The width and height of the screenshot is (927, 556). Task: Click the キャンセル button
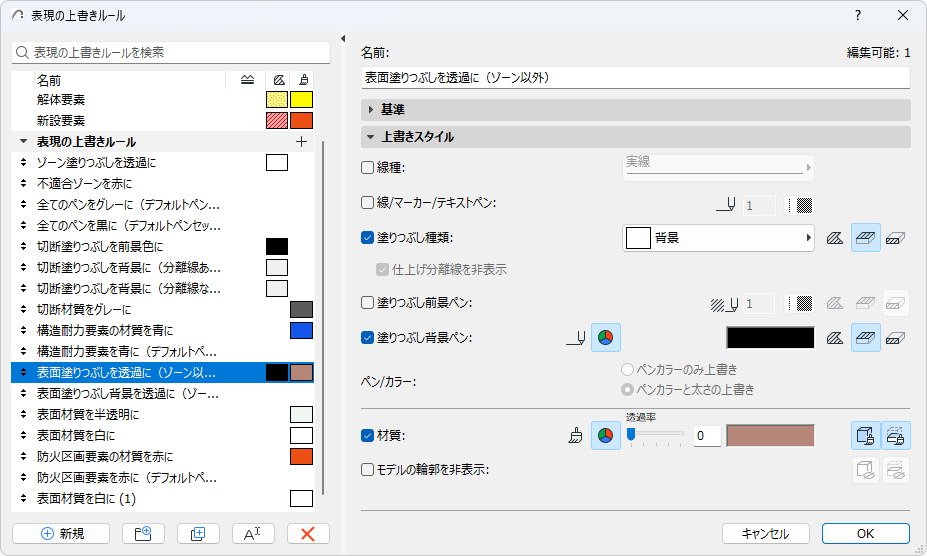click(766, 534)
